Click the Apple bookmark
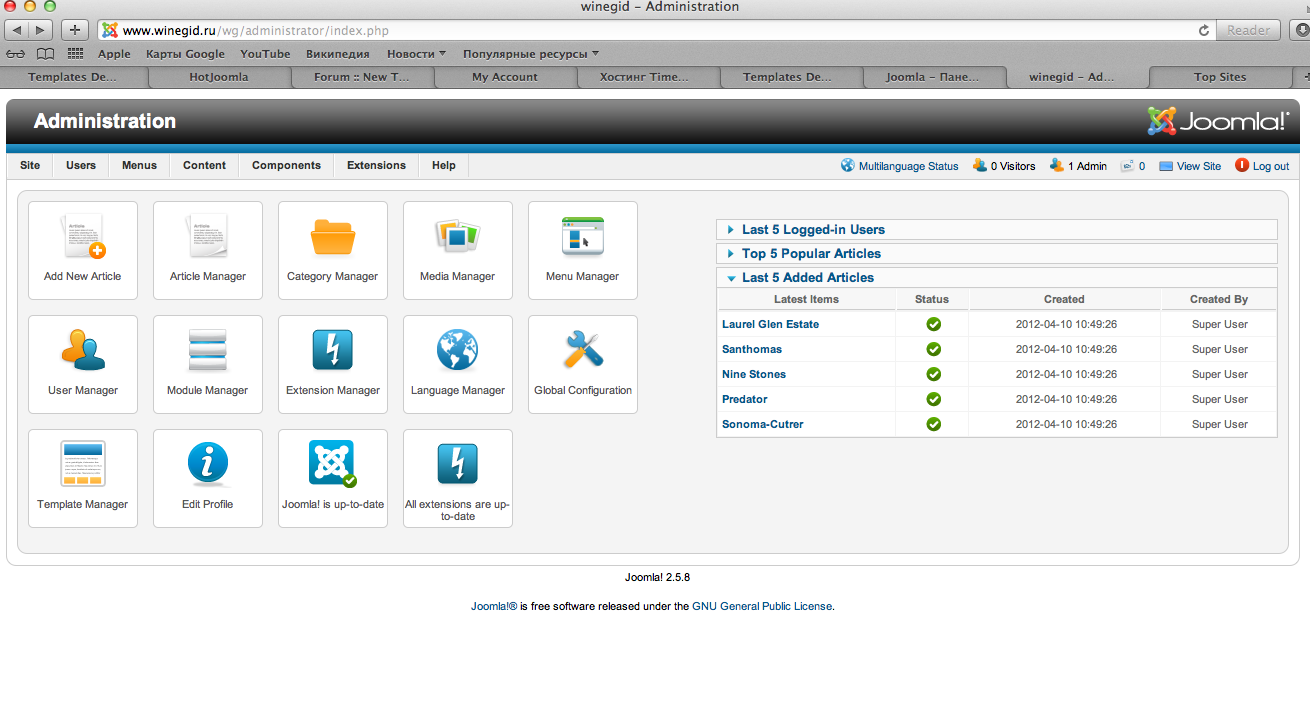Viewport: 1310px width, 716px height. point(114,54)
